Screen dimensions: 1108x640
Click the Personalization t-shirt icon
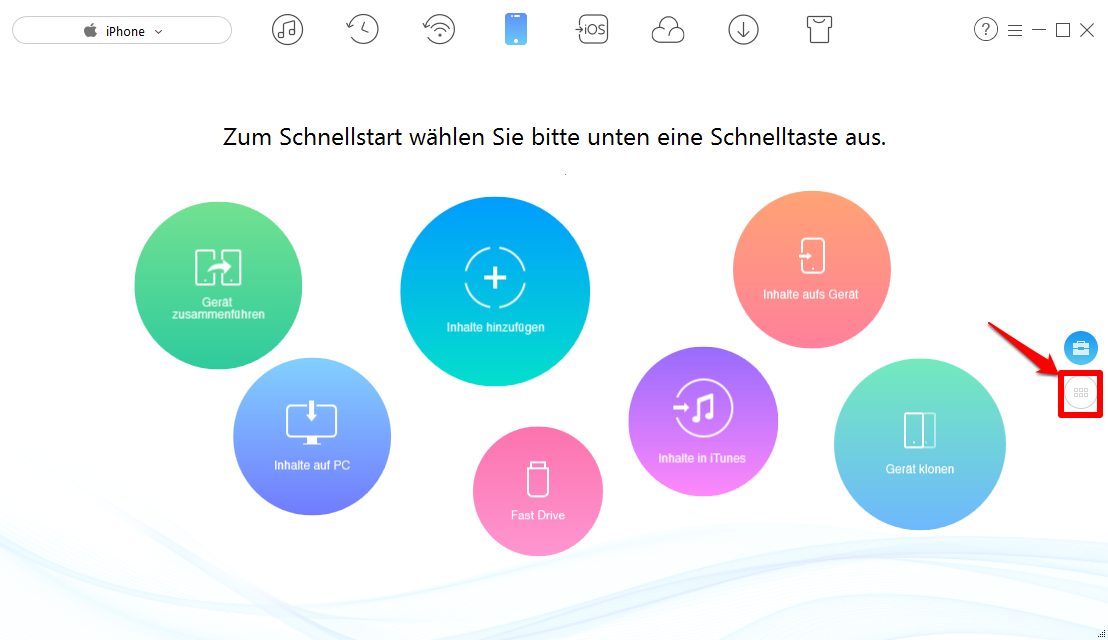point(819,29)
